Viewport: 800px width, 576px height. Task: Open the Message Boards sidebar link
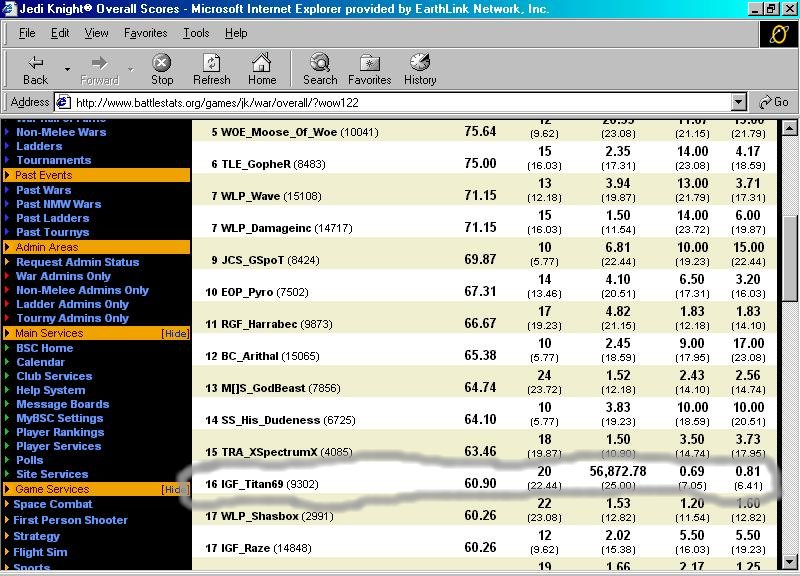(x=62, y=404)
